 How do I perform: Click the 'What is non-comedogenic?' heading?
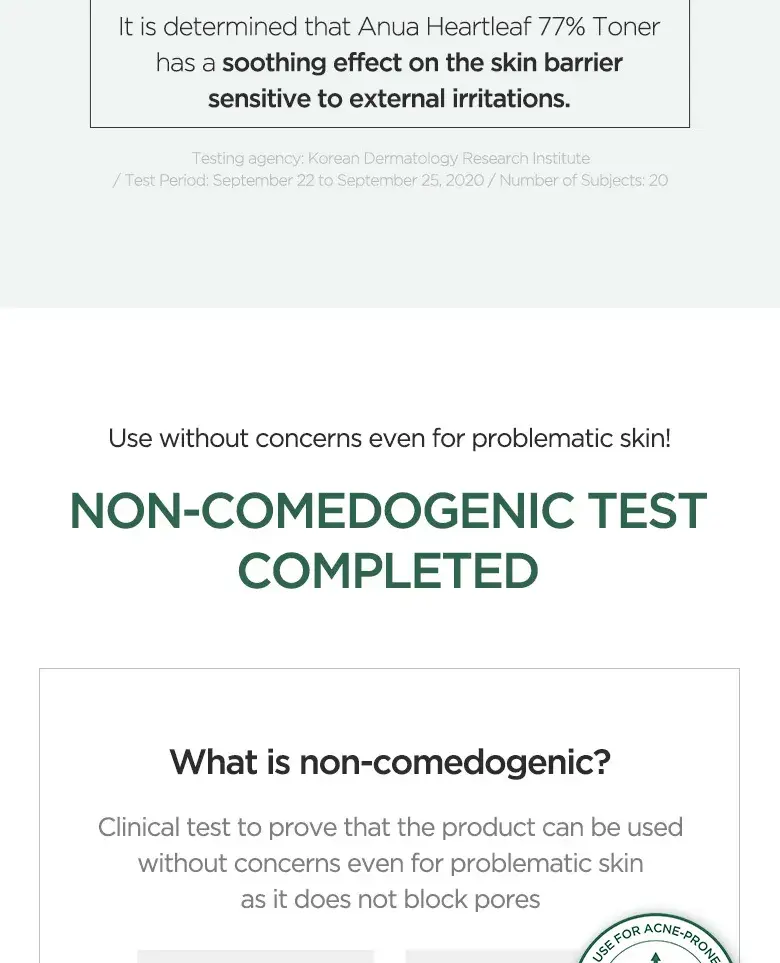pyautogui.click(x=389, y=762)
